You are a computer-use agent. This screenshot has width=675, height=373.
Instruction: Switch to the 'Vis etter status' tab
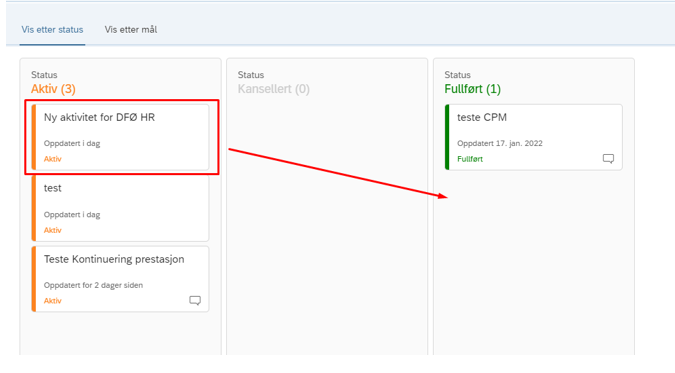(53, 30)
